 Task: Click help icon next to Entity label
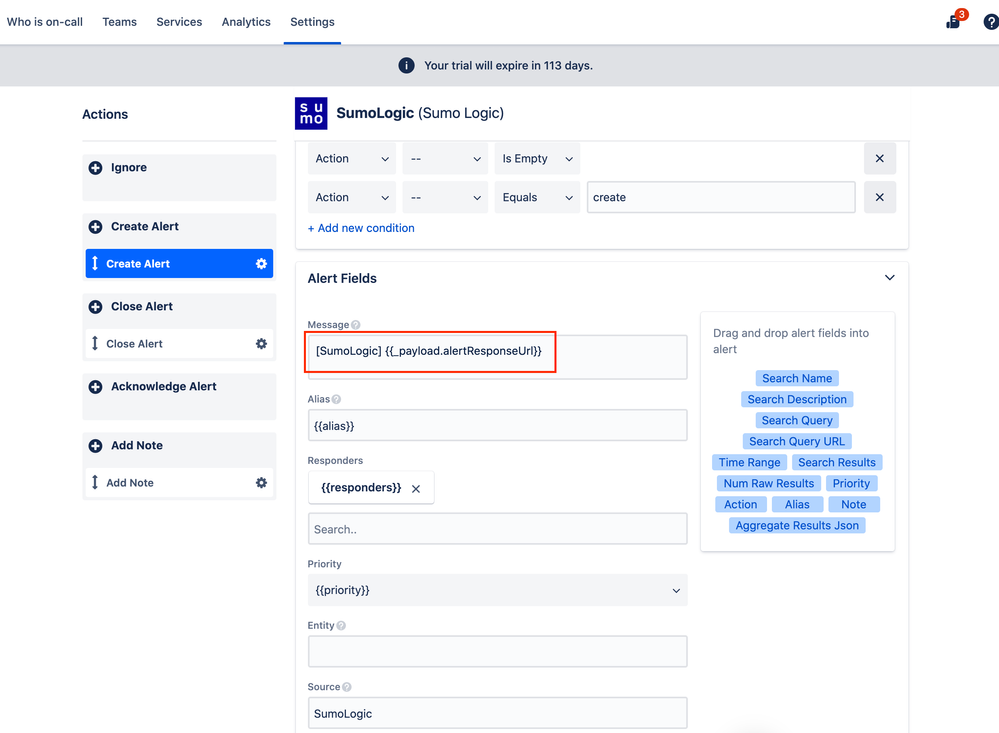[341, 626]
